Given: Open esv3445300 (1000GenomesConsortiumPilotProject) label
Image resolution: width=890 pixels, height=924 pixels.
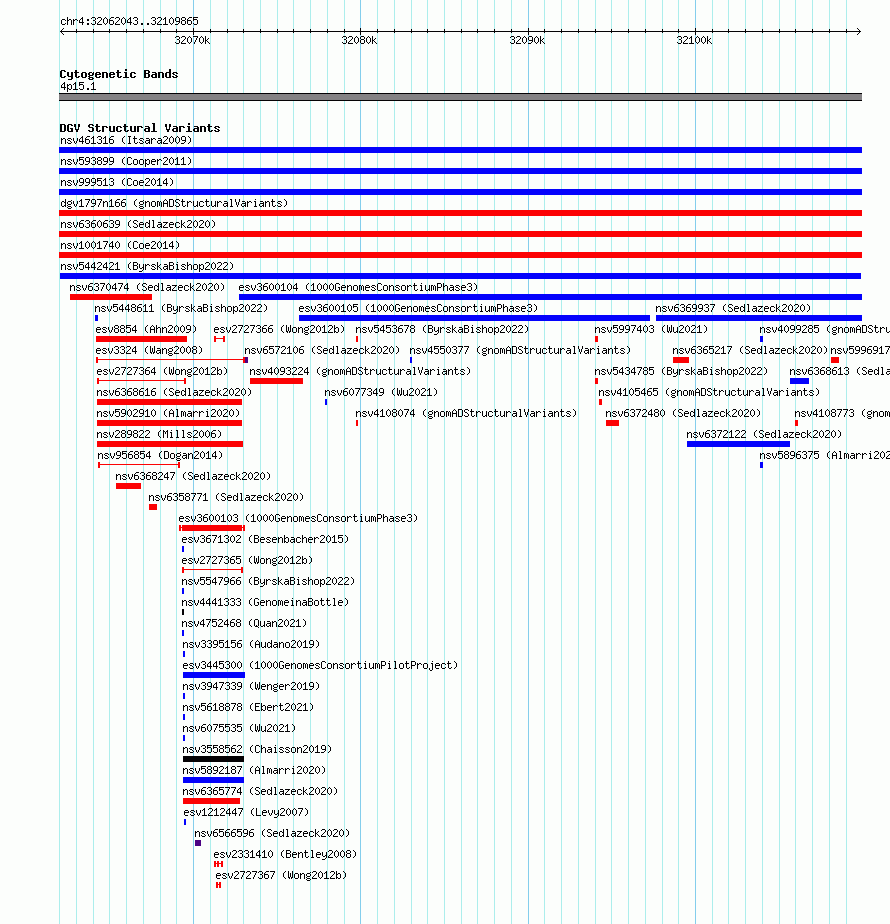Looking at the screenshot, I should (x=320, y=665).
